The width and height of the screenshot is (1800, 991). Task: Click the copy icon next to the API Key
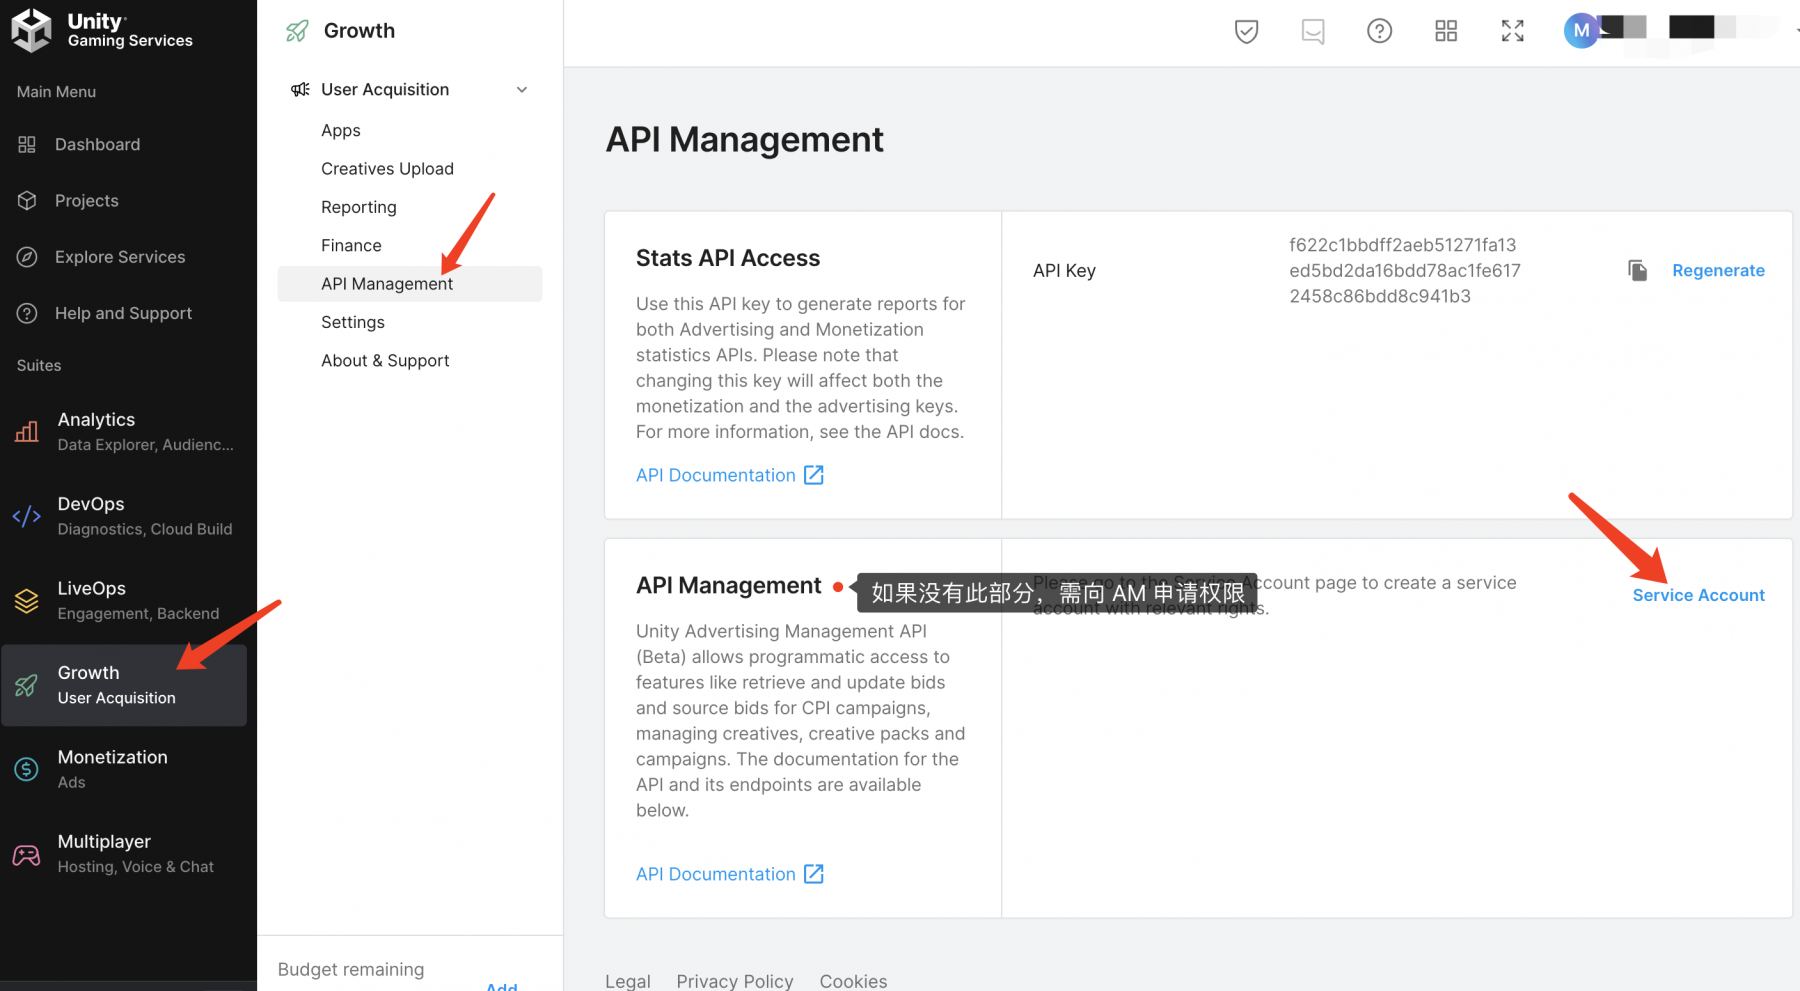1637,270
